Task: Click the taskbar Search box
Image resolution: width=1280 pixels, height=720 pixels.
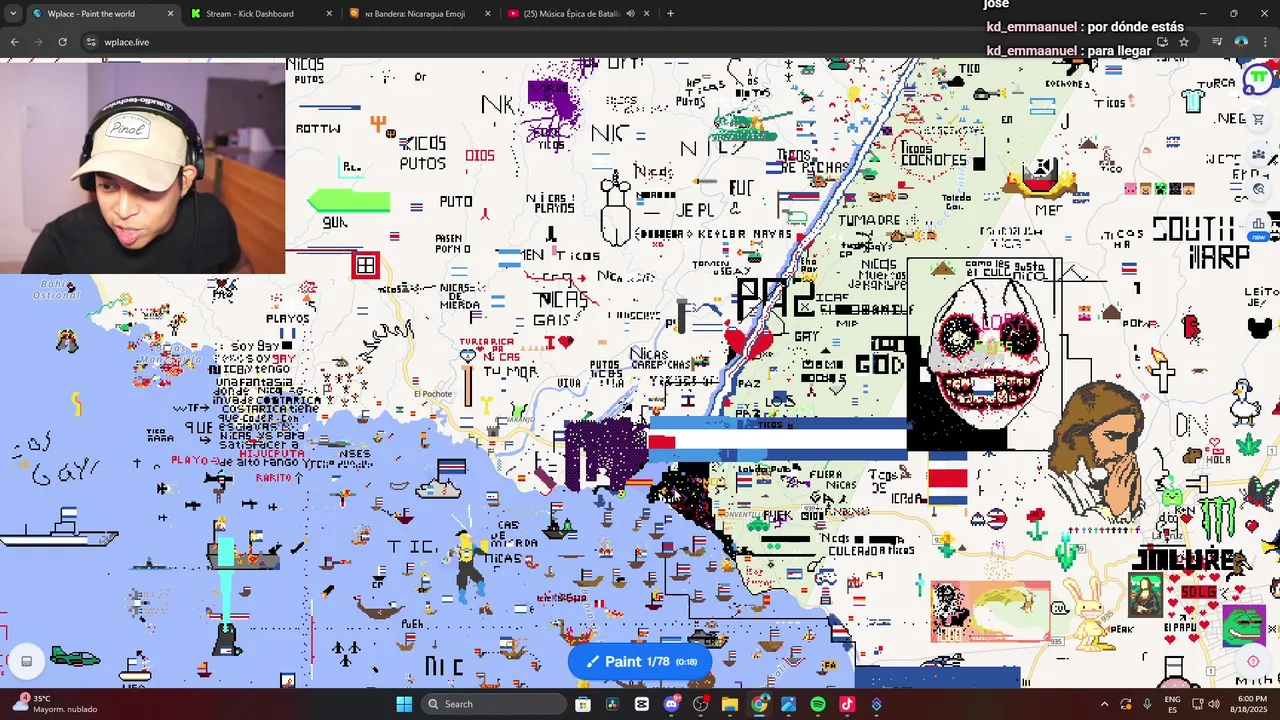Action: click(494, 704)
